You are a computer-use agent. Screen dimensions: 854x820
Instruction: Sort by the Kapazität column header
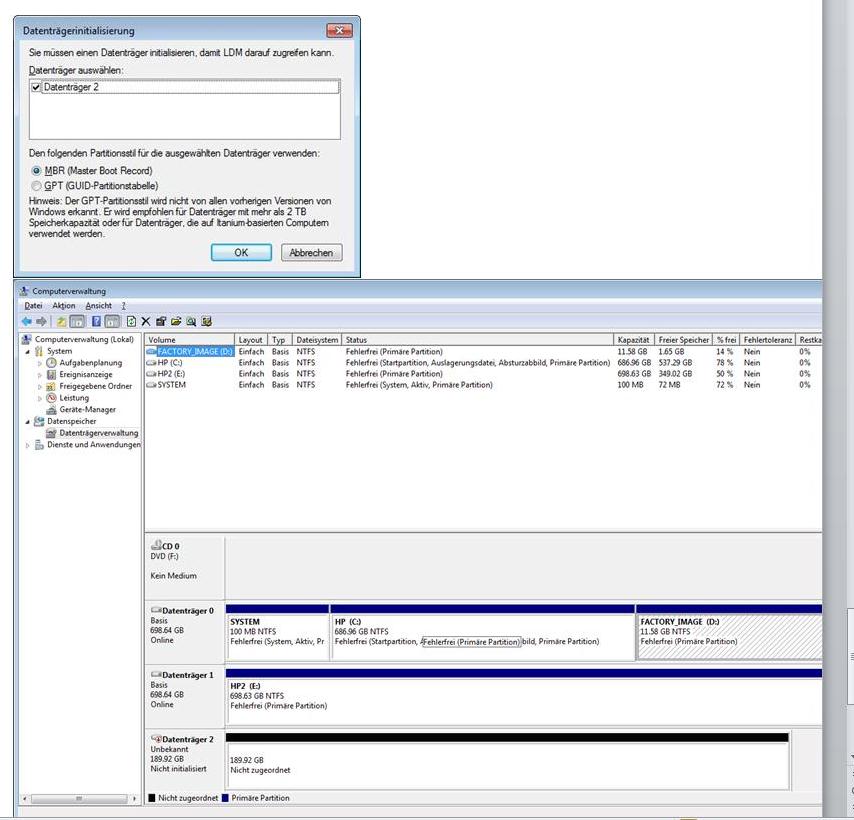tap(634, 340)
